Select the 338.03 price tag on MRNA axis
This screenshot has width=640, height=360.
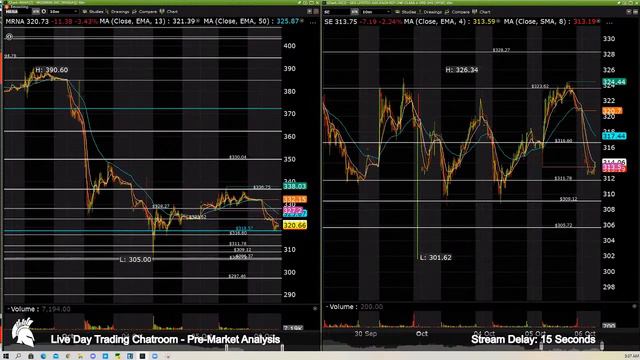click(x=295, y=186)
